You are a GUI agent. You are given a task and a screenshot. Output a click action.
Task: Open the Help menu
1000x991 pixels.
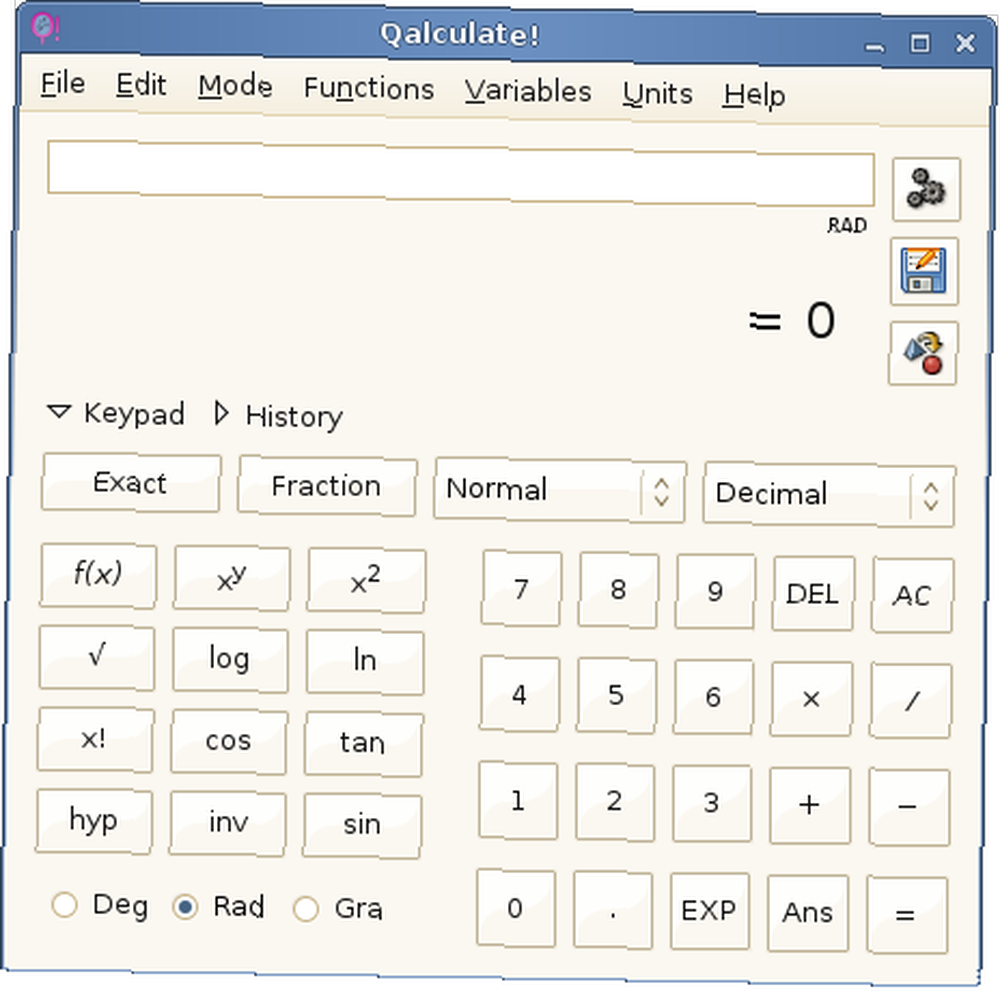coord(754,96)
